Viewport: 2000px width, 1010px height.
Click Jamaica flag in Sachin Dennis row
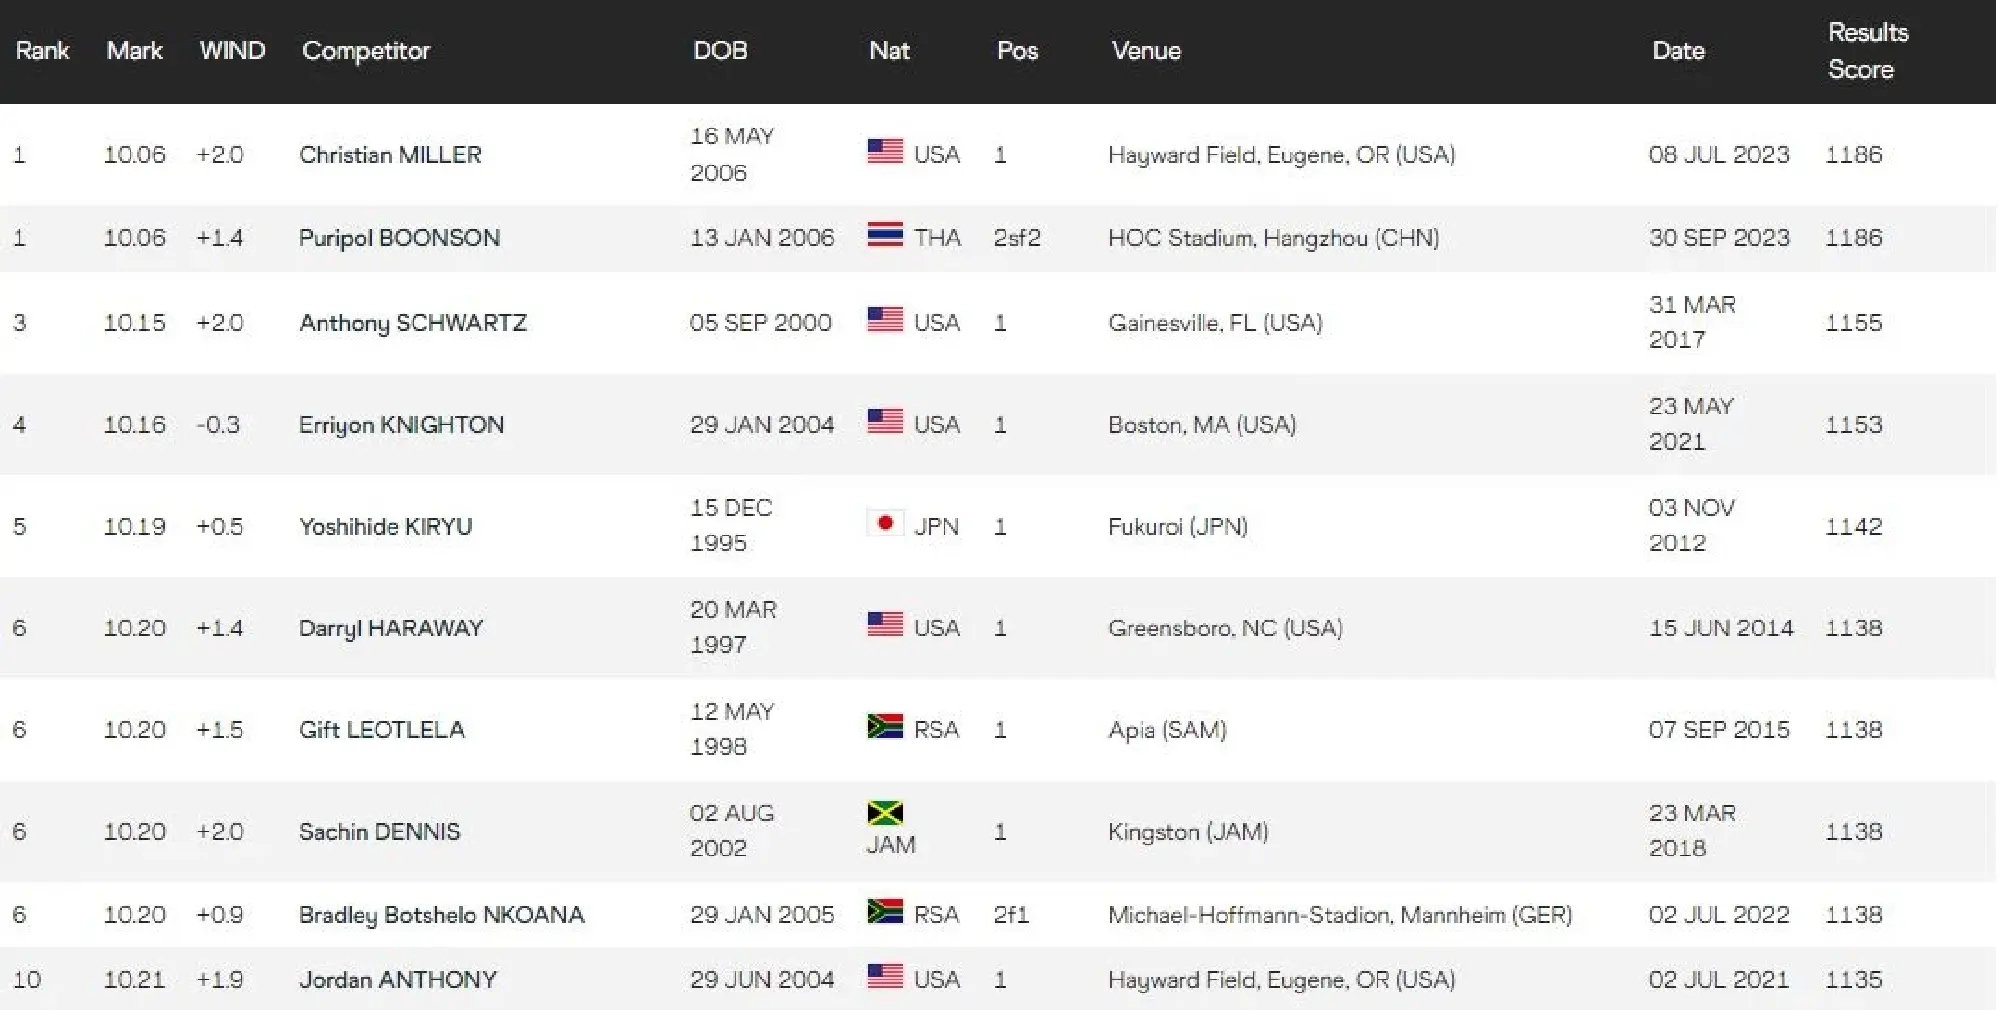pyautogui.click(x=885, y=813)
